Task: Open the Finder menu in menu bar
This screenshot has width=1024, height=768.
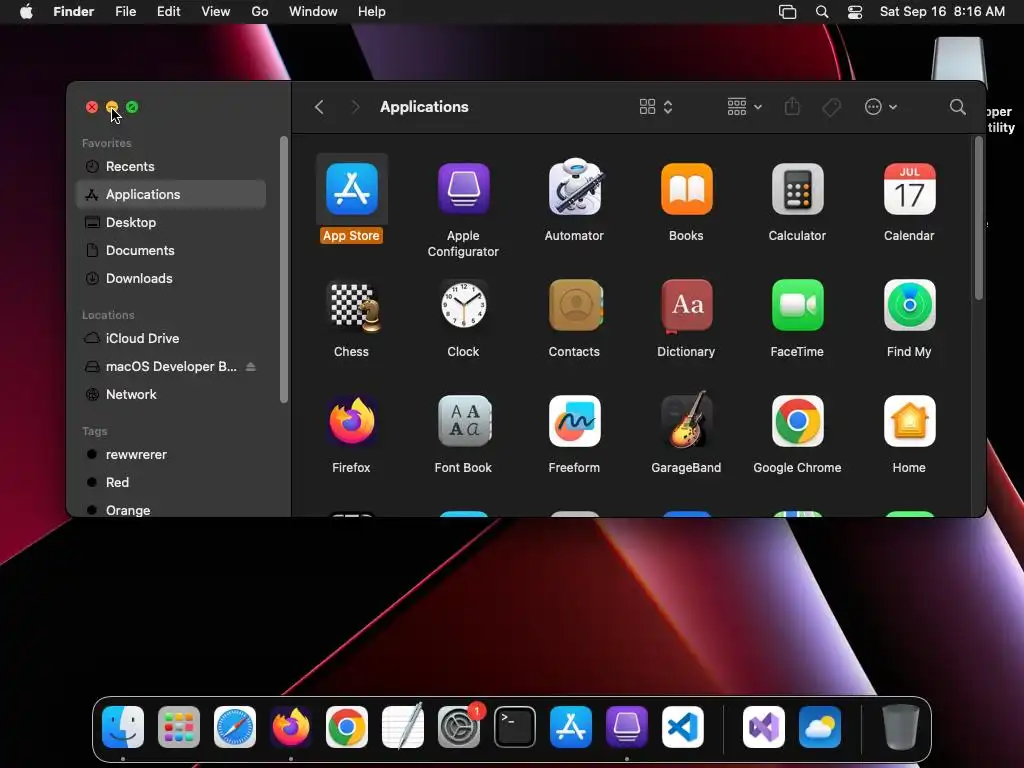Action: (x=74, y=12)
